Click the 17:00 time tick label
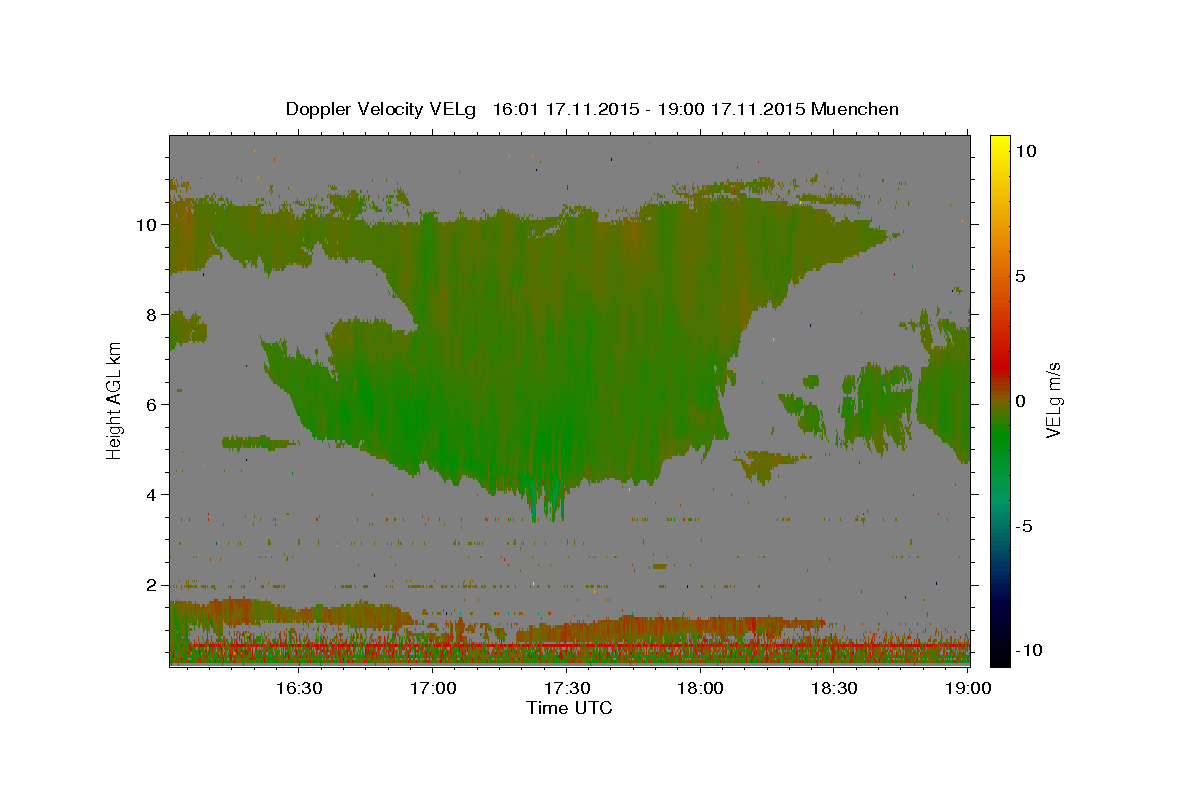 pyautogui.click(x=434, y=688)
